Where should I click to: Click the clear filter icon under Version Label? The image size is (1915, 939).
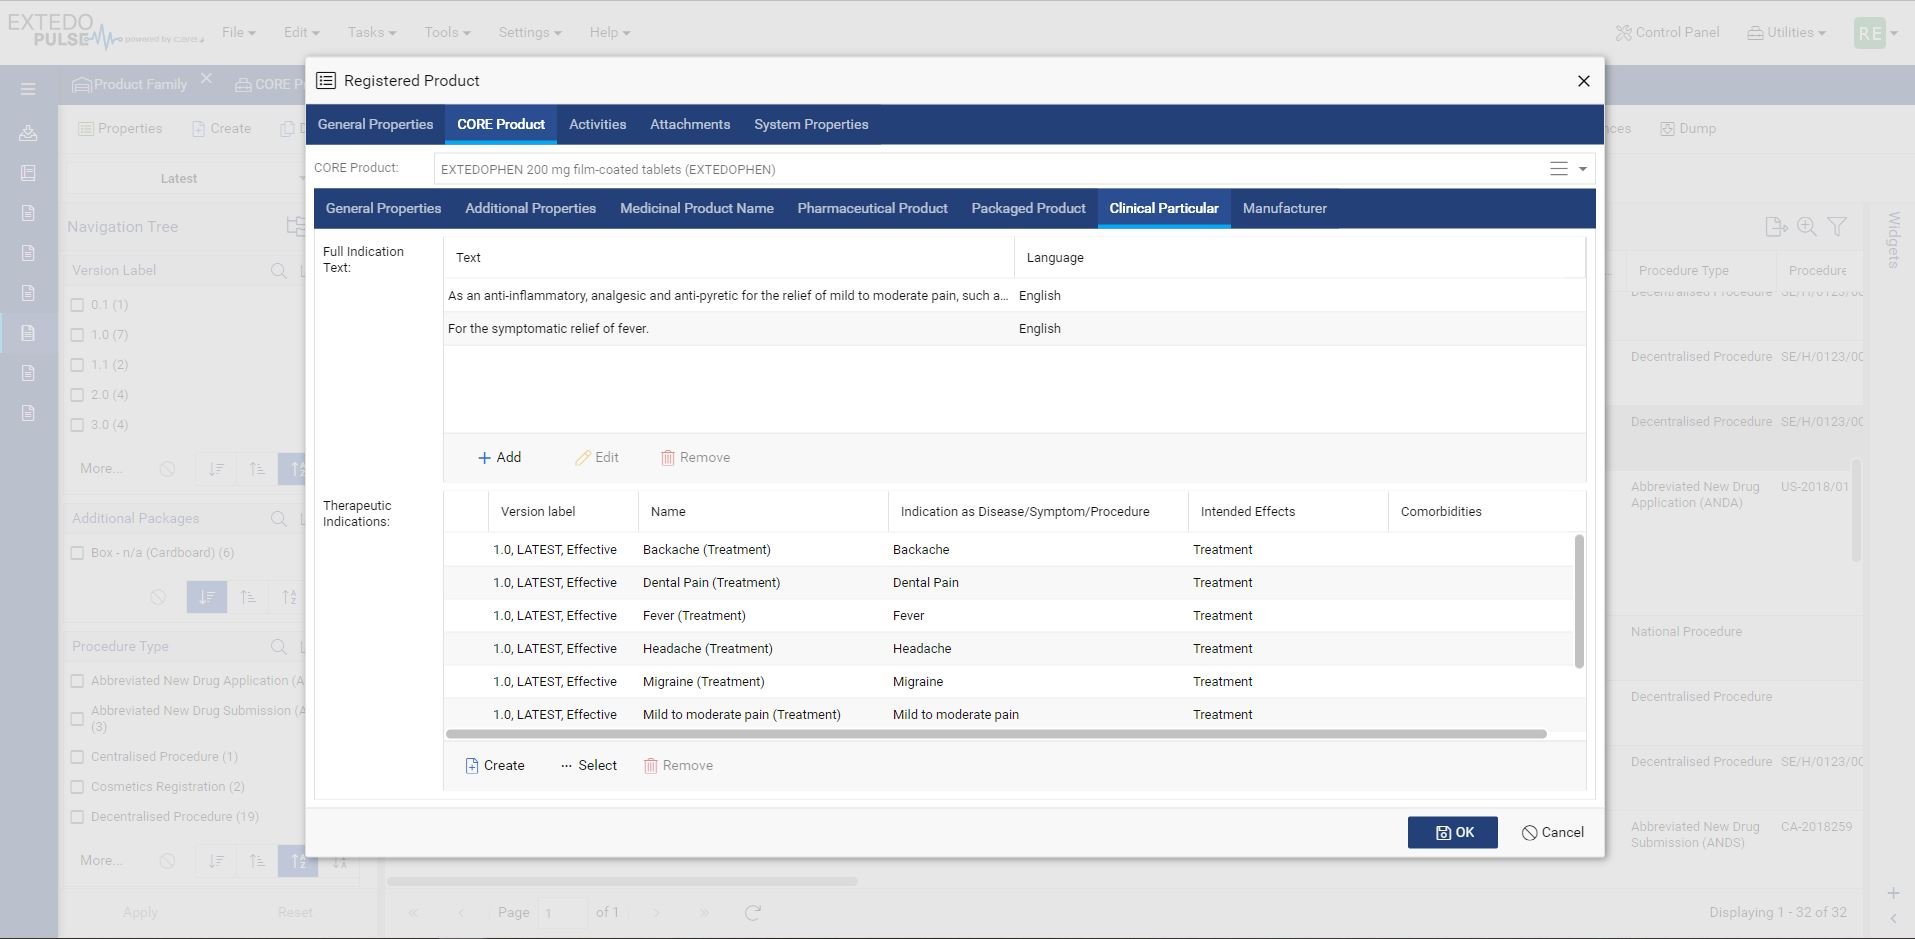168,468
